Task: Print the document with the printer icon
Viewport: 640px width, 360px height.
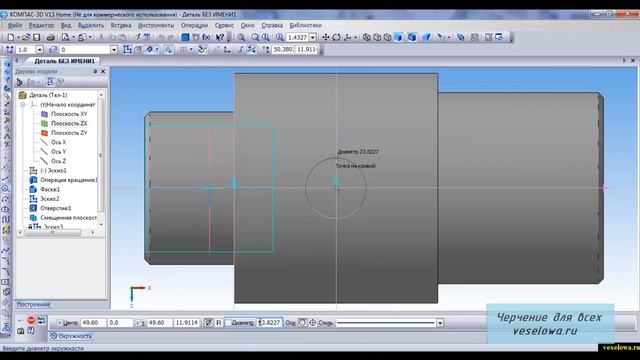Action: [x=51, y=37]
